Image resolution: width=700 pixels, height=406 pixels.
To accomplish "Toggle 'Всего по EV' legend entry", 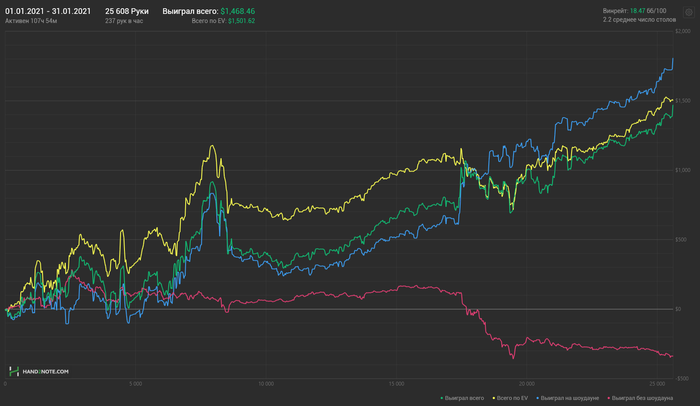I will (510, 398).
